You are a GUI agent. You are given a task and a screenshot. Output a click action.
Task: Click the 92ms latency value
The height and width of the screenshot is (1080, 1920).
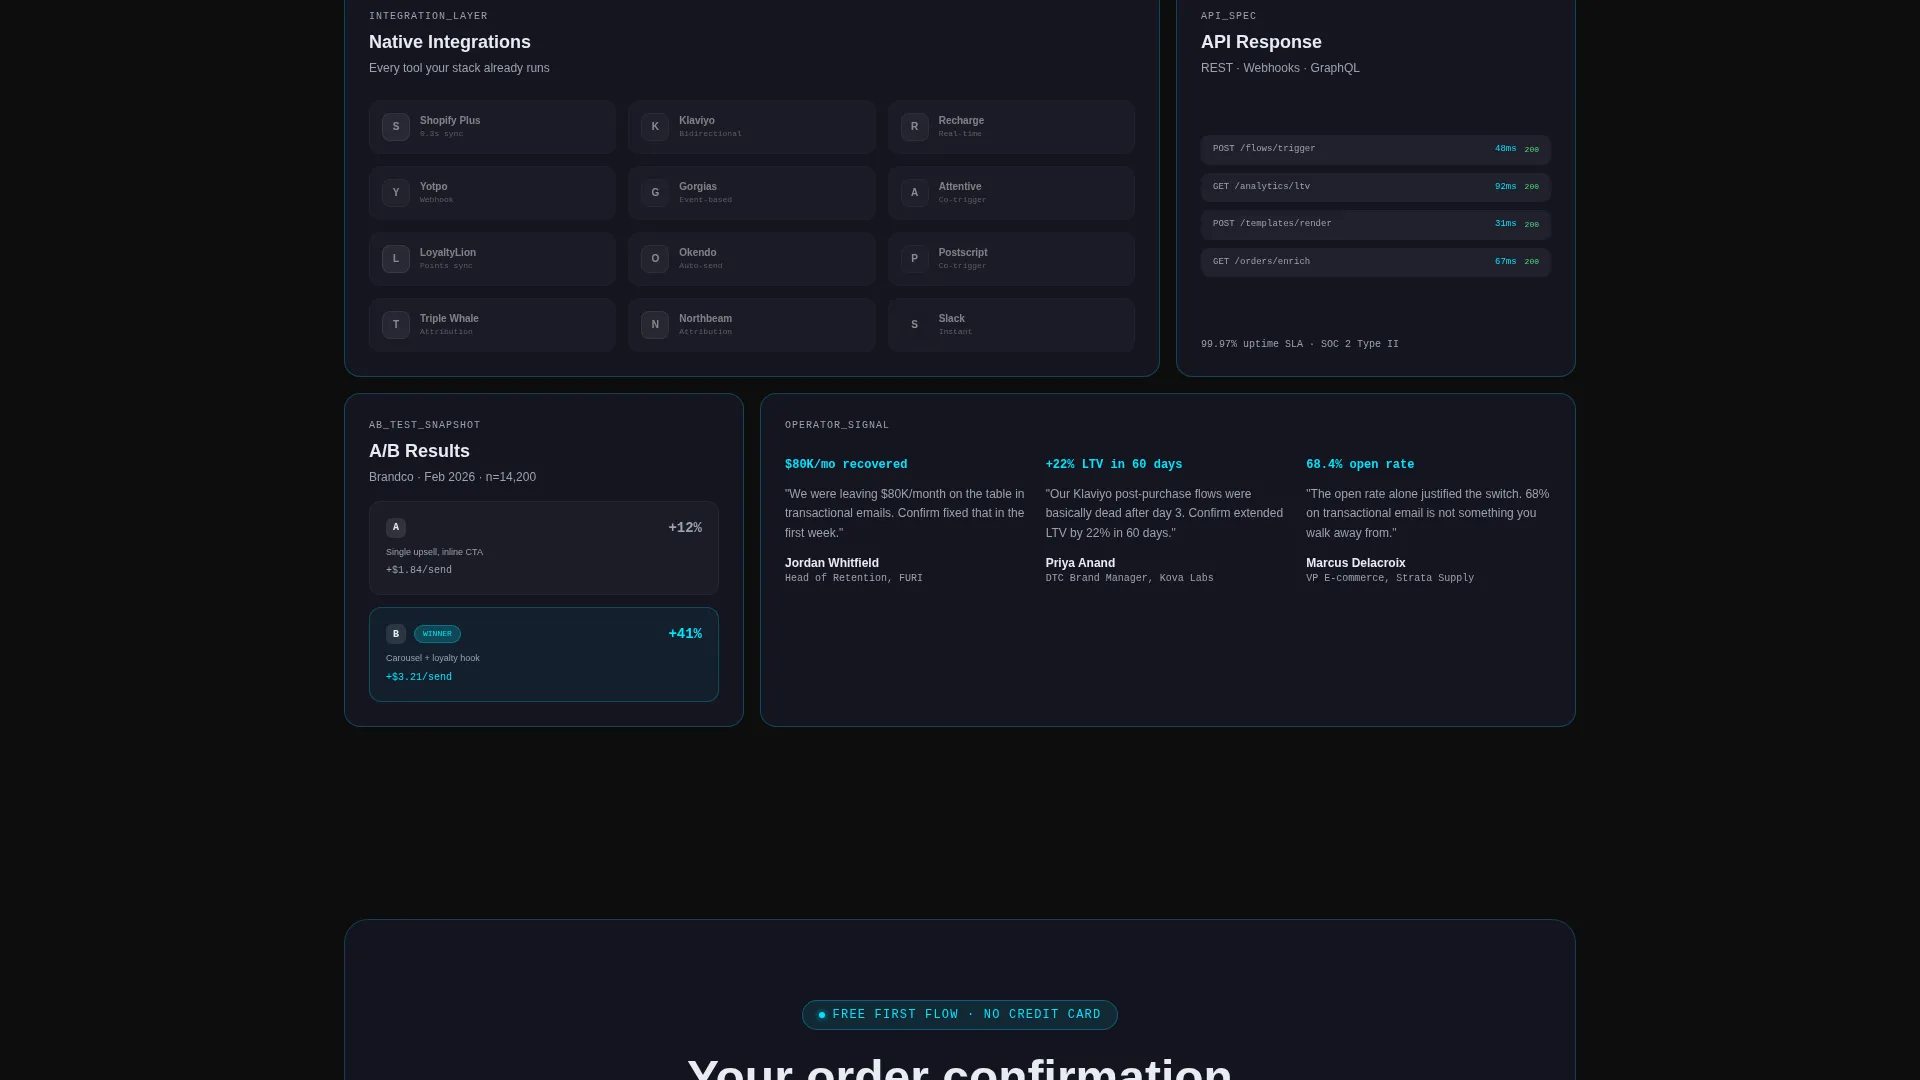pyautogui.click(x=1505, y=187)
